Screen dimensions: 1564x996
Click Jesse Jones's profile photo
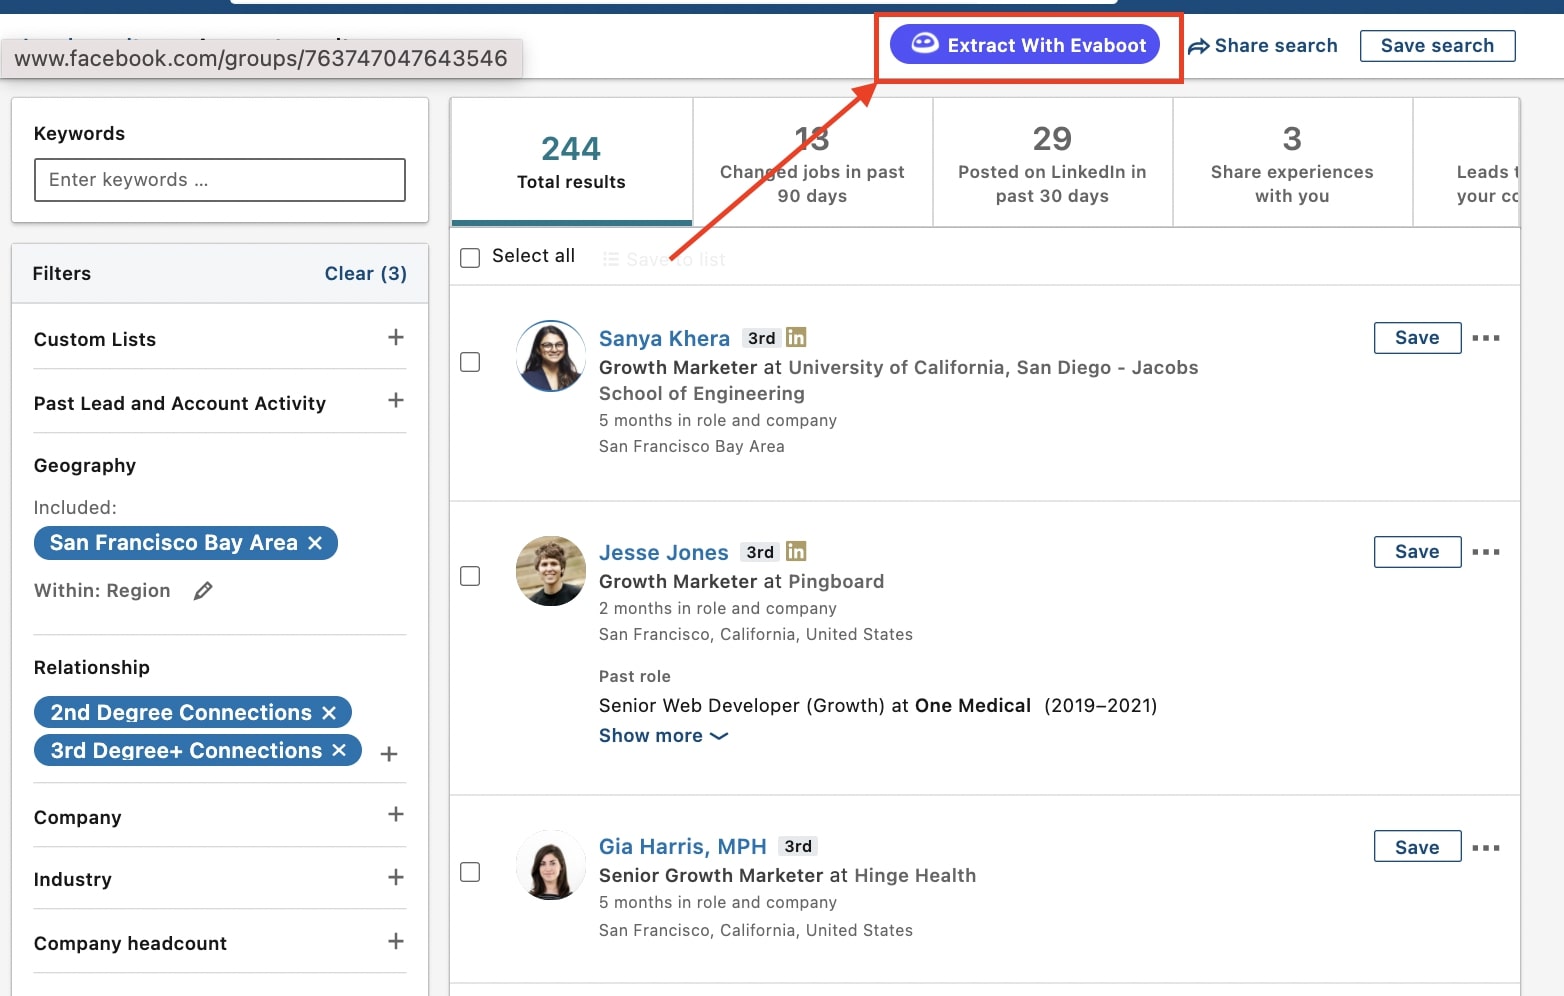point(551,571)
